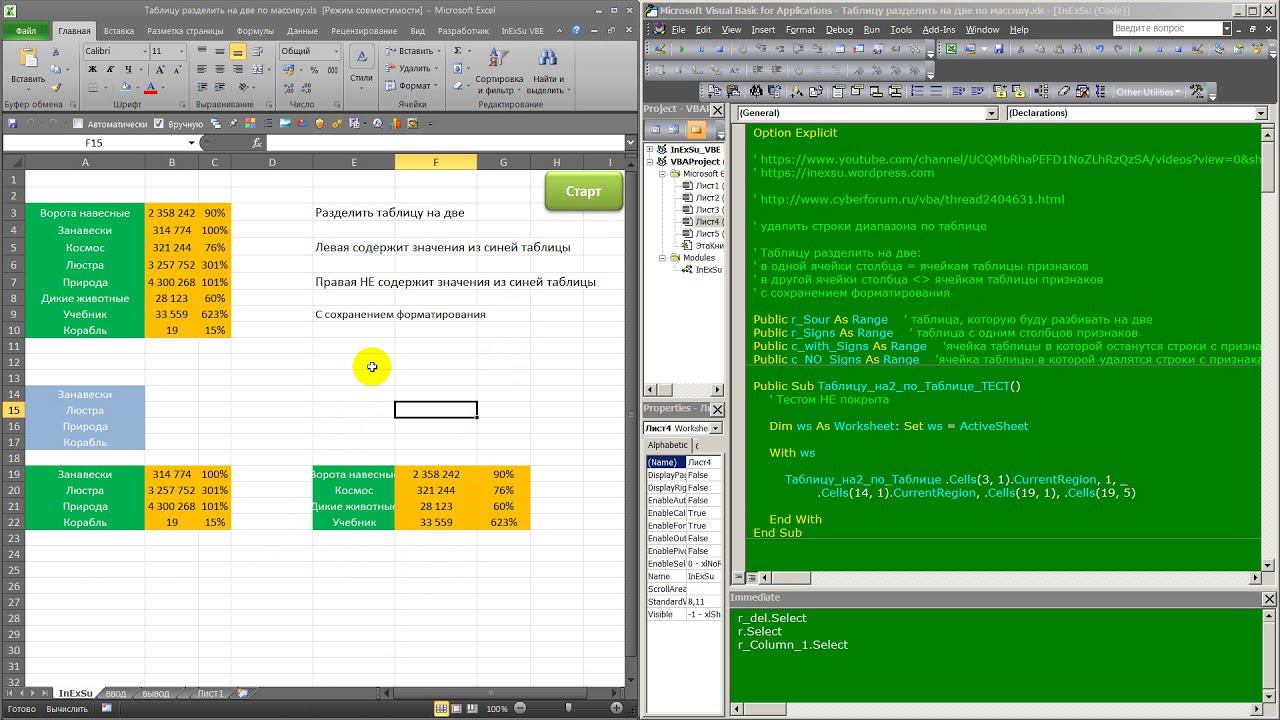Uncheck the Вручную checkbox
Viewport: 1280px width, 720px height.
click(x=160, y=124)
